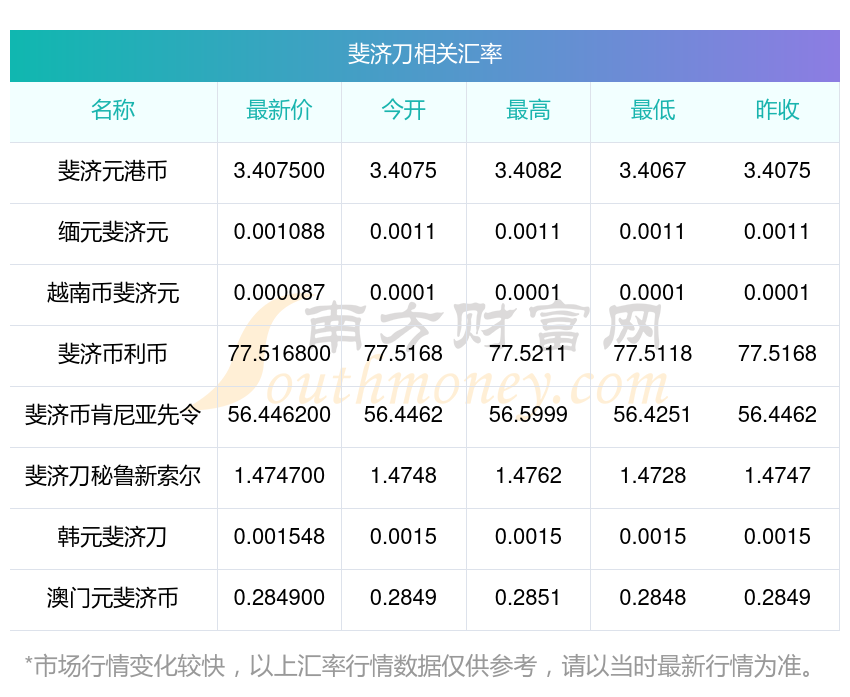The width and height of the screenshot is (850, 697).
Task: Select the 1.4728 lowest price cell
Action: 652,476
